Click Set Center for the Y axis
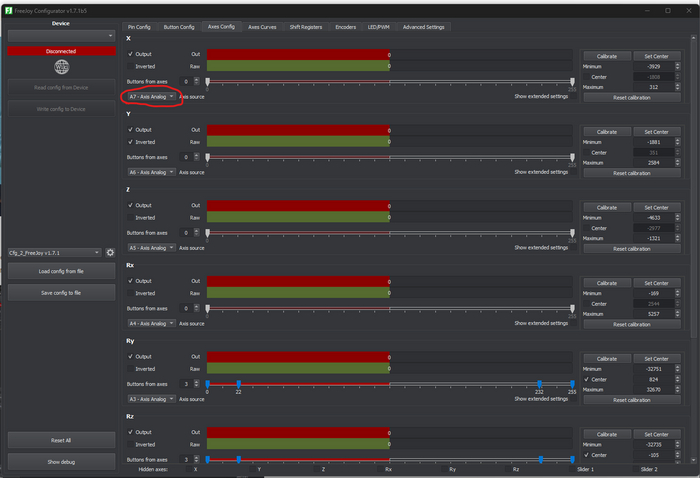The width and height of the screenshot is (700, 478). [x=656, y=132]
